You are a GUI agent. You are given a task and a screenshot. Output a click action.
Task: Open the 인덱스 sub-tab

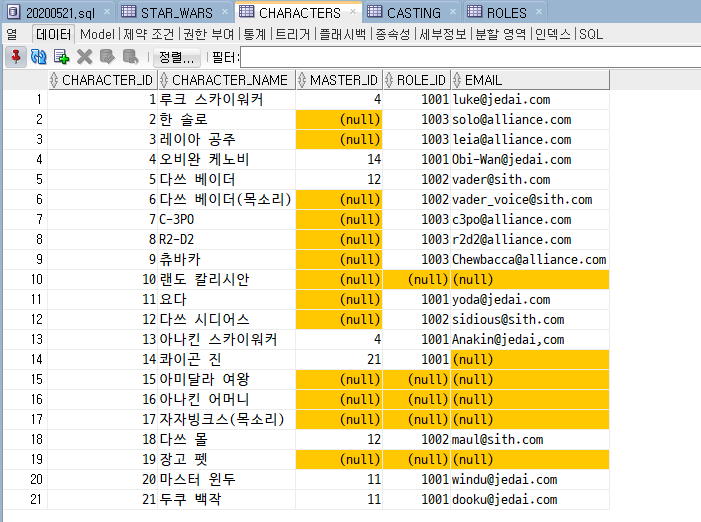pyautogui.click(x=553, y=34)
